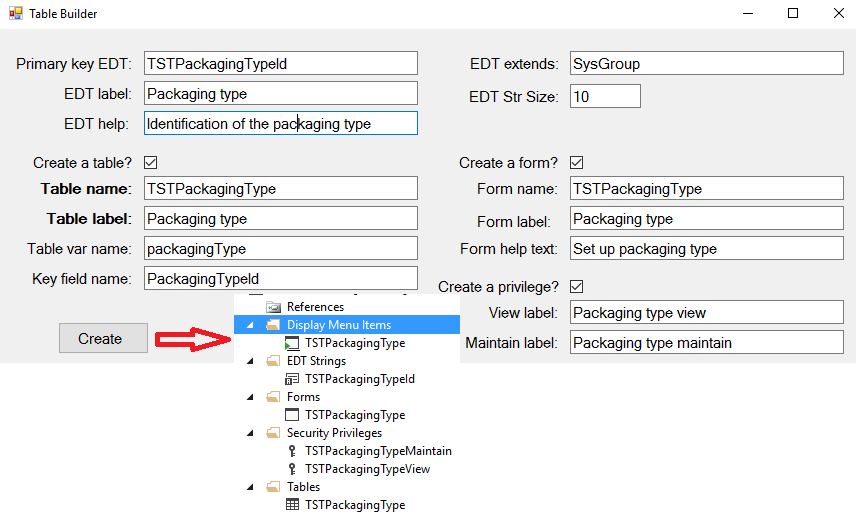Click the TSTPackagingType display menu item icon

coord(292,343)
